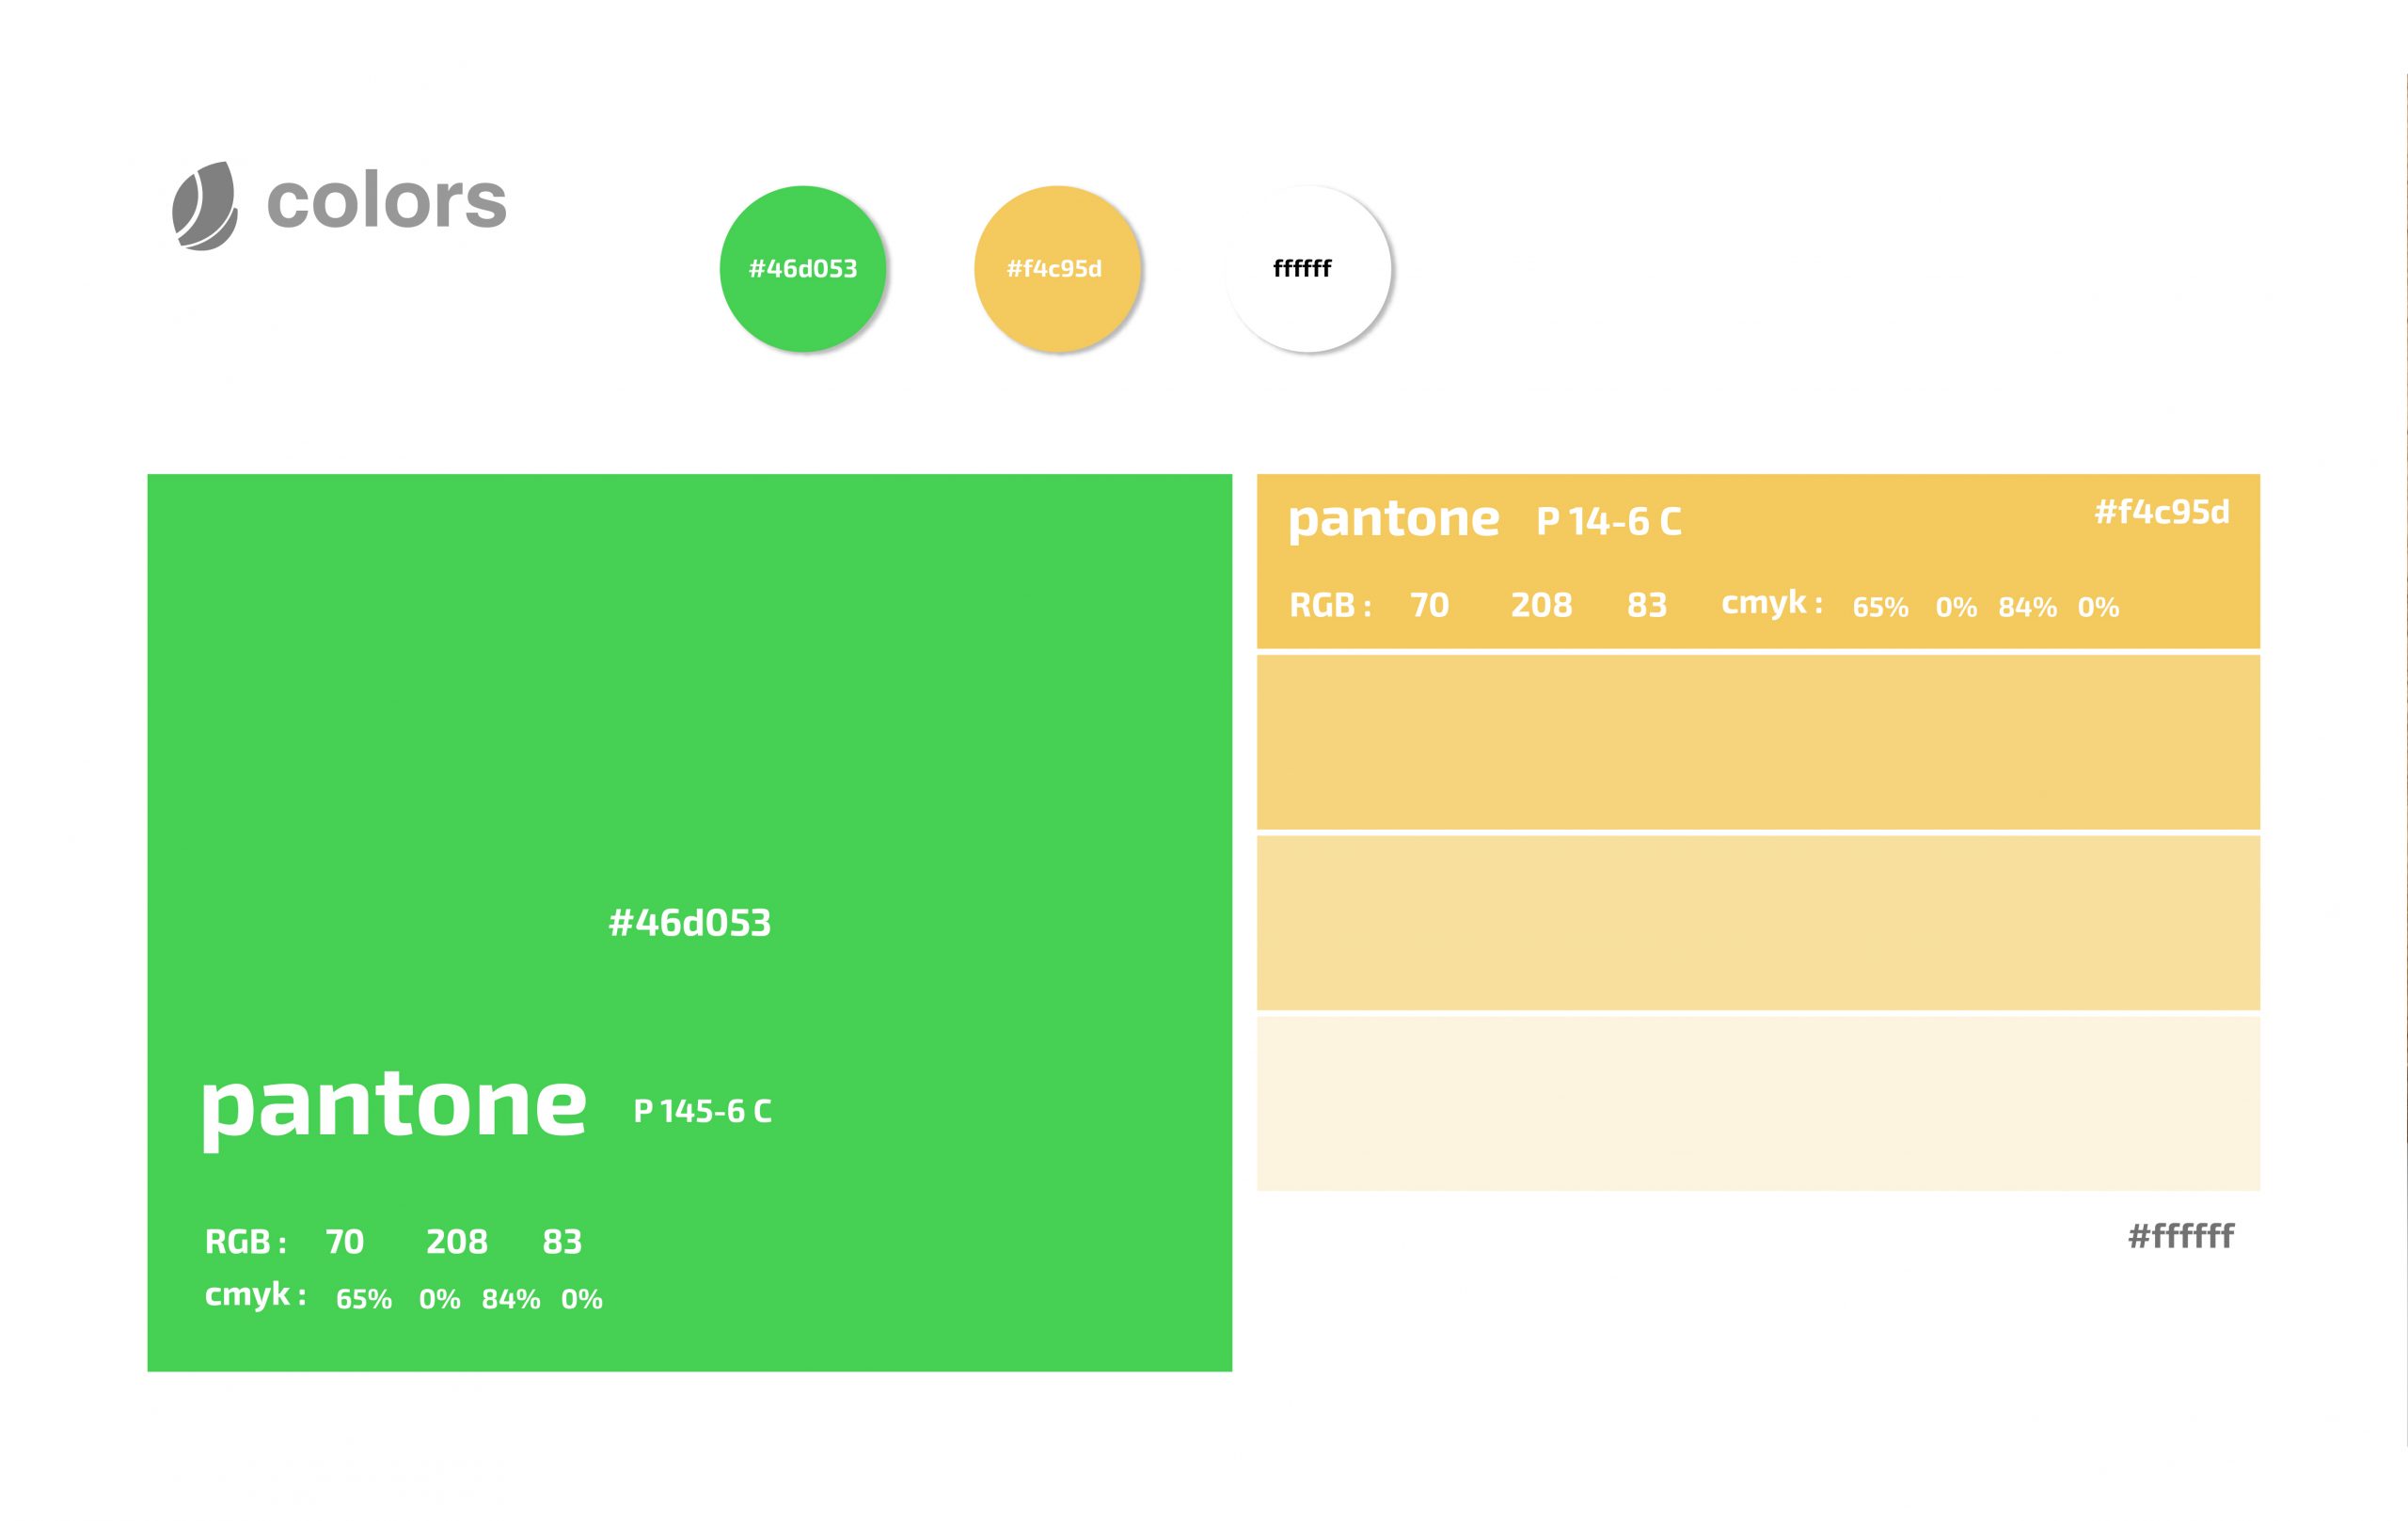Click the gray leaf logo icon
The image size is (2408, 1521).
pyautogui.click(x=204, y=206)
